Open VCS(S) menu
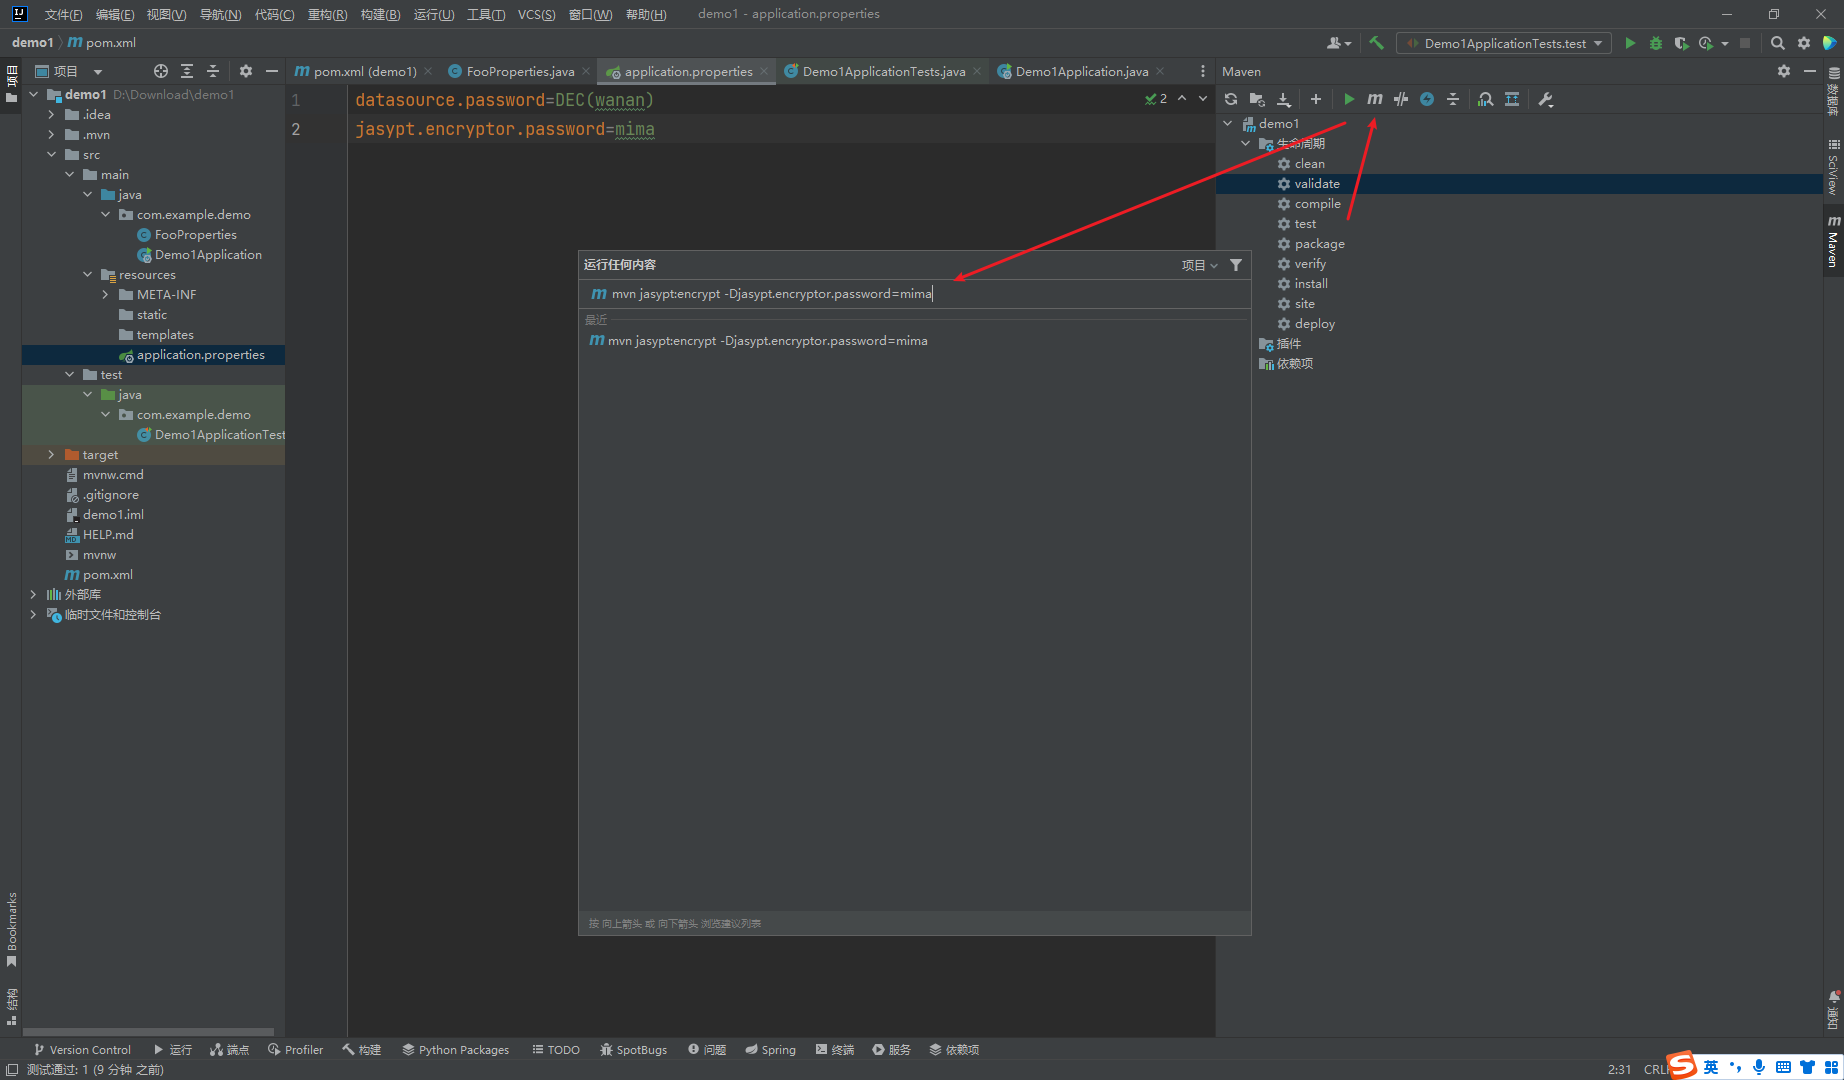The width and height of the screenshot is (1844, 1080). tap(537, 14)
